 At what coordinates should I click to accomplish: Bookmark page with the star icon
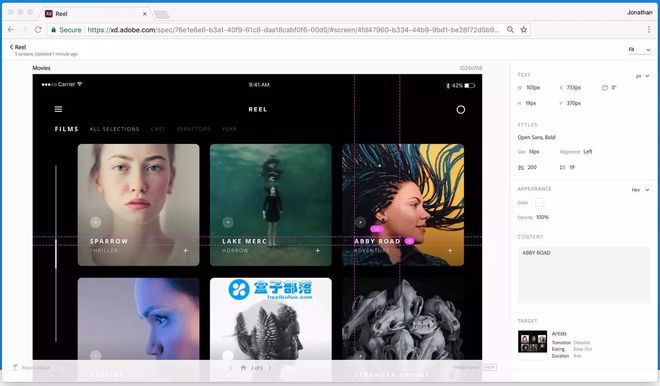(524, 29)
